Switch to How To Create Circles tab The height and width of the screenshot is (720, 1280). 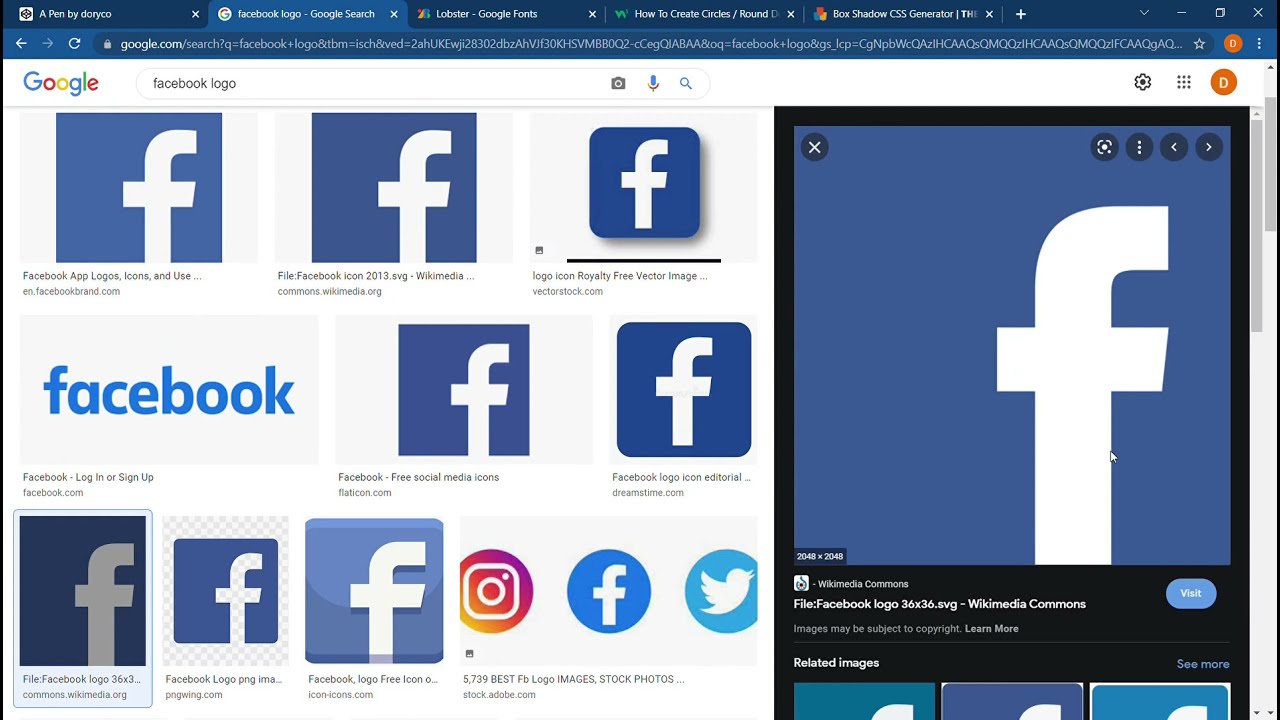[705, 14]
